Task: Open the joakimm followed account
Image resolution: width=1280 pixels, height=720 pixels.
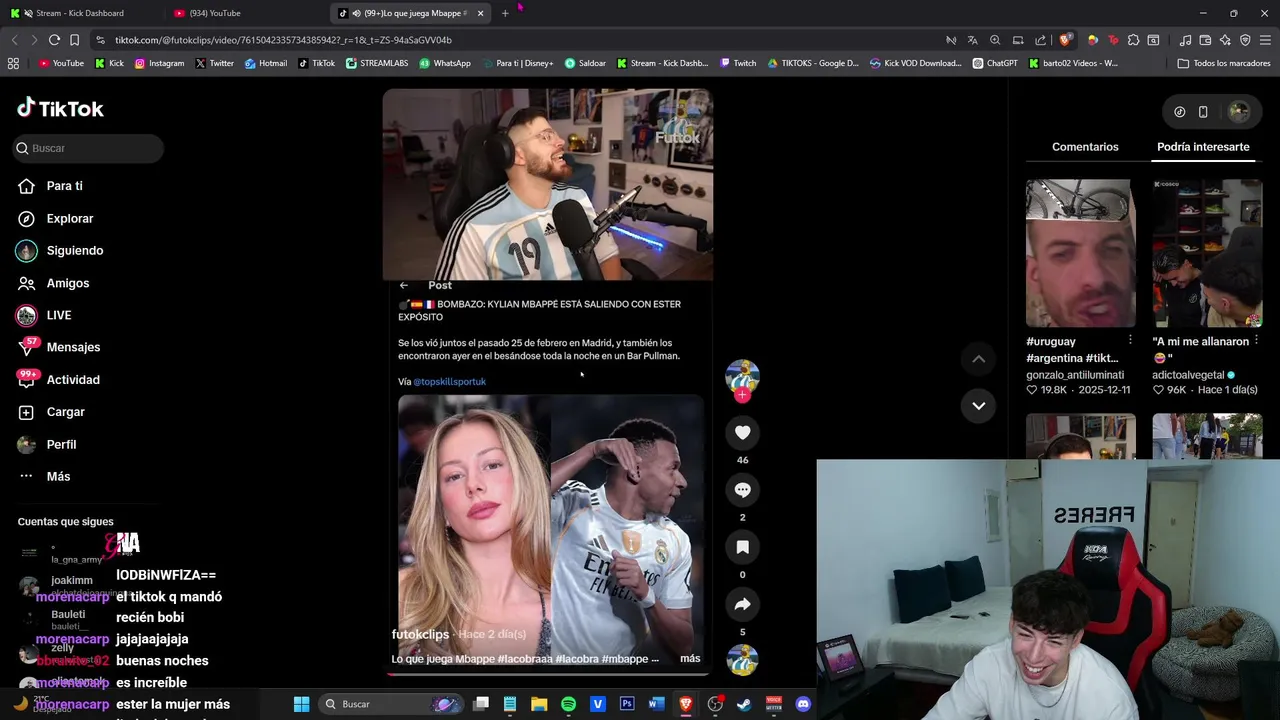Action: click(x=72, y=580)
